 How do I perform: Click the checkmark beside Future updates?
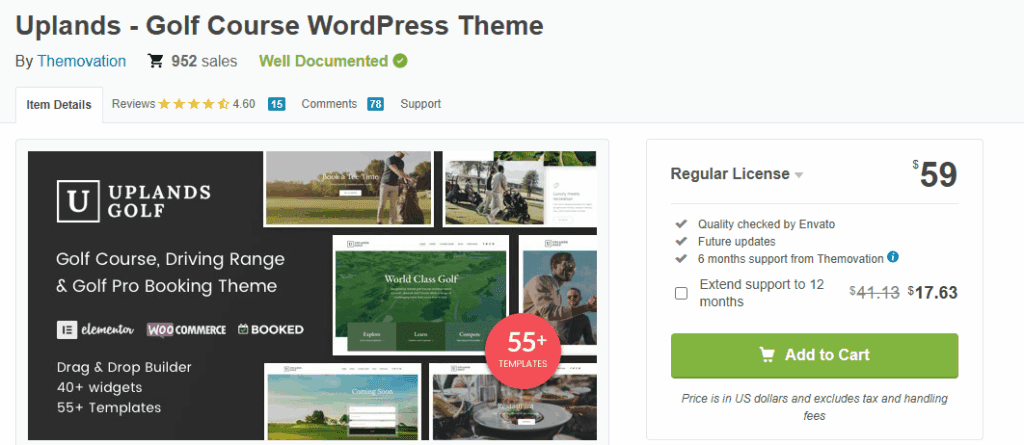[680, 241]
